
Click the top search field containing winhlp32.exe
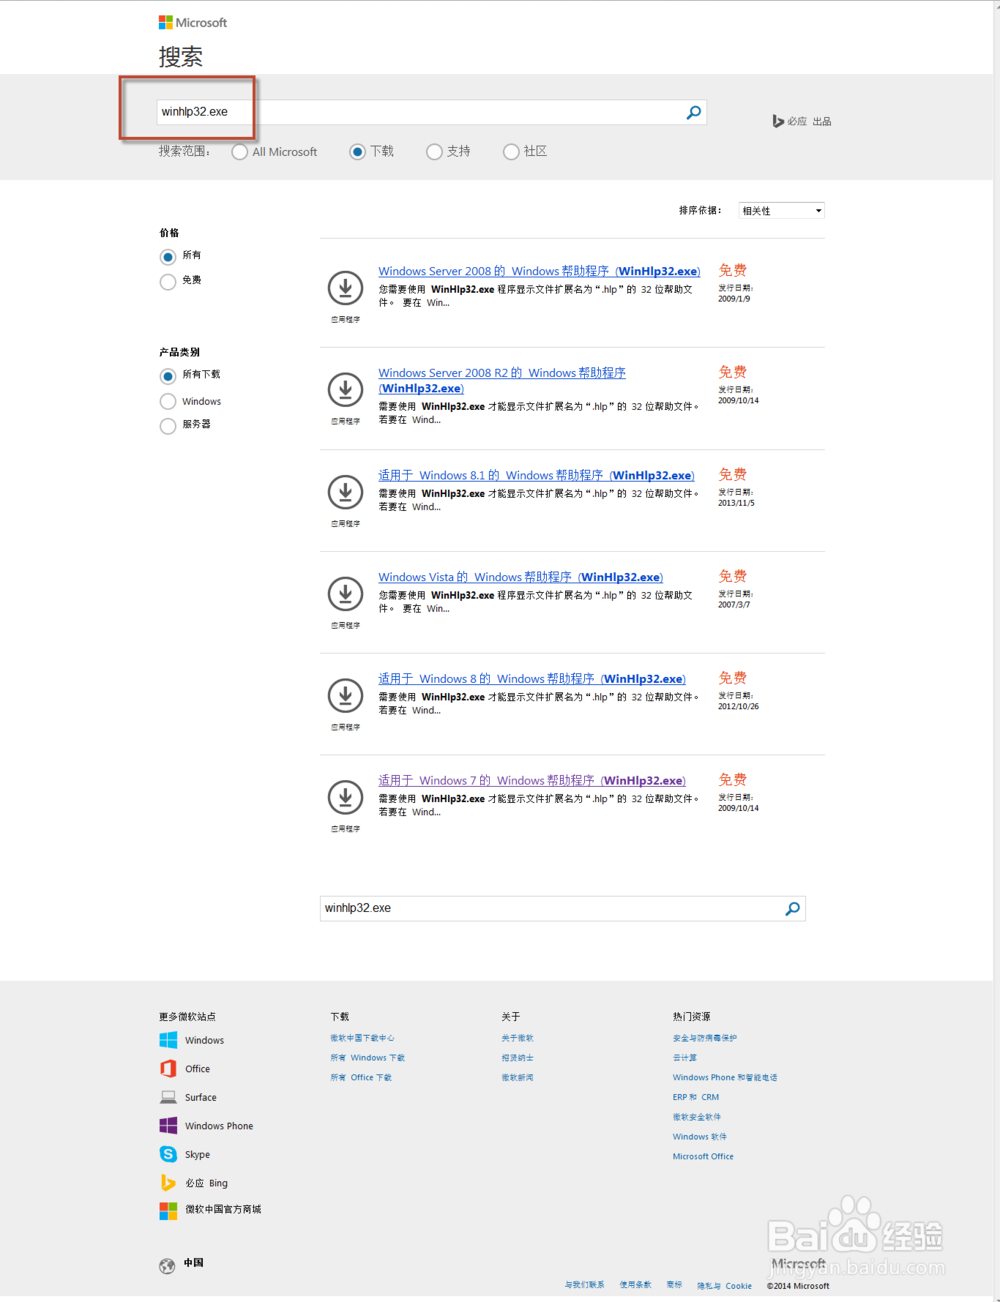pos(420,112)
